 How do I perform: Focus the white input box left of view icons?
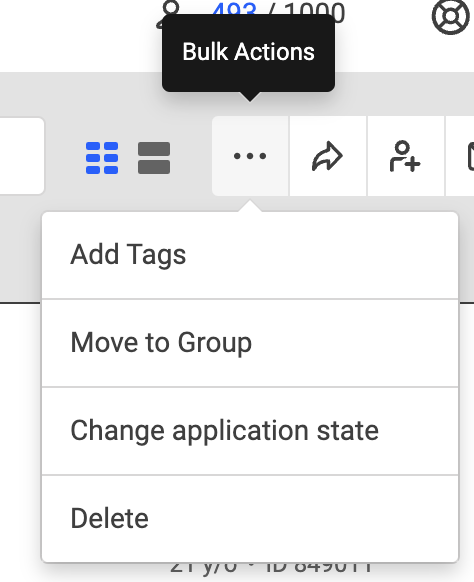[x=20, y=156]
